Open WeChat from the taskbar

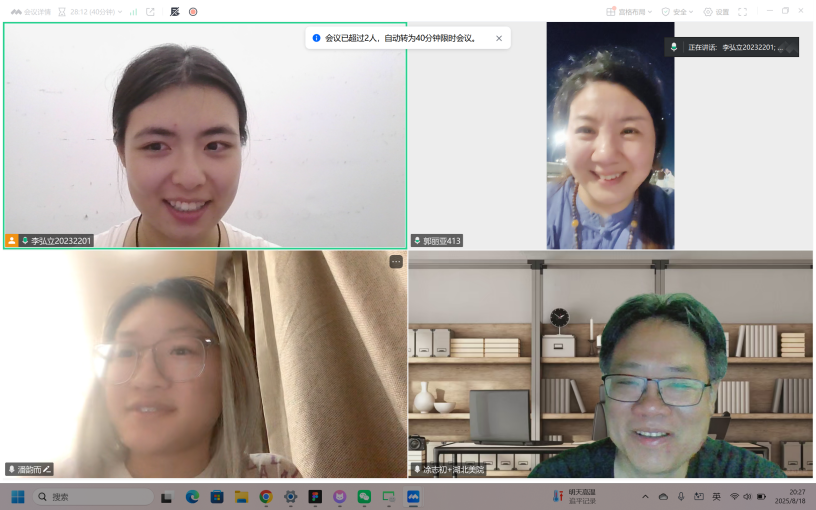click(x=364, y=496)
